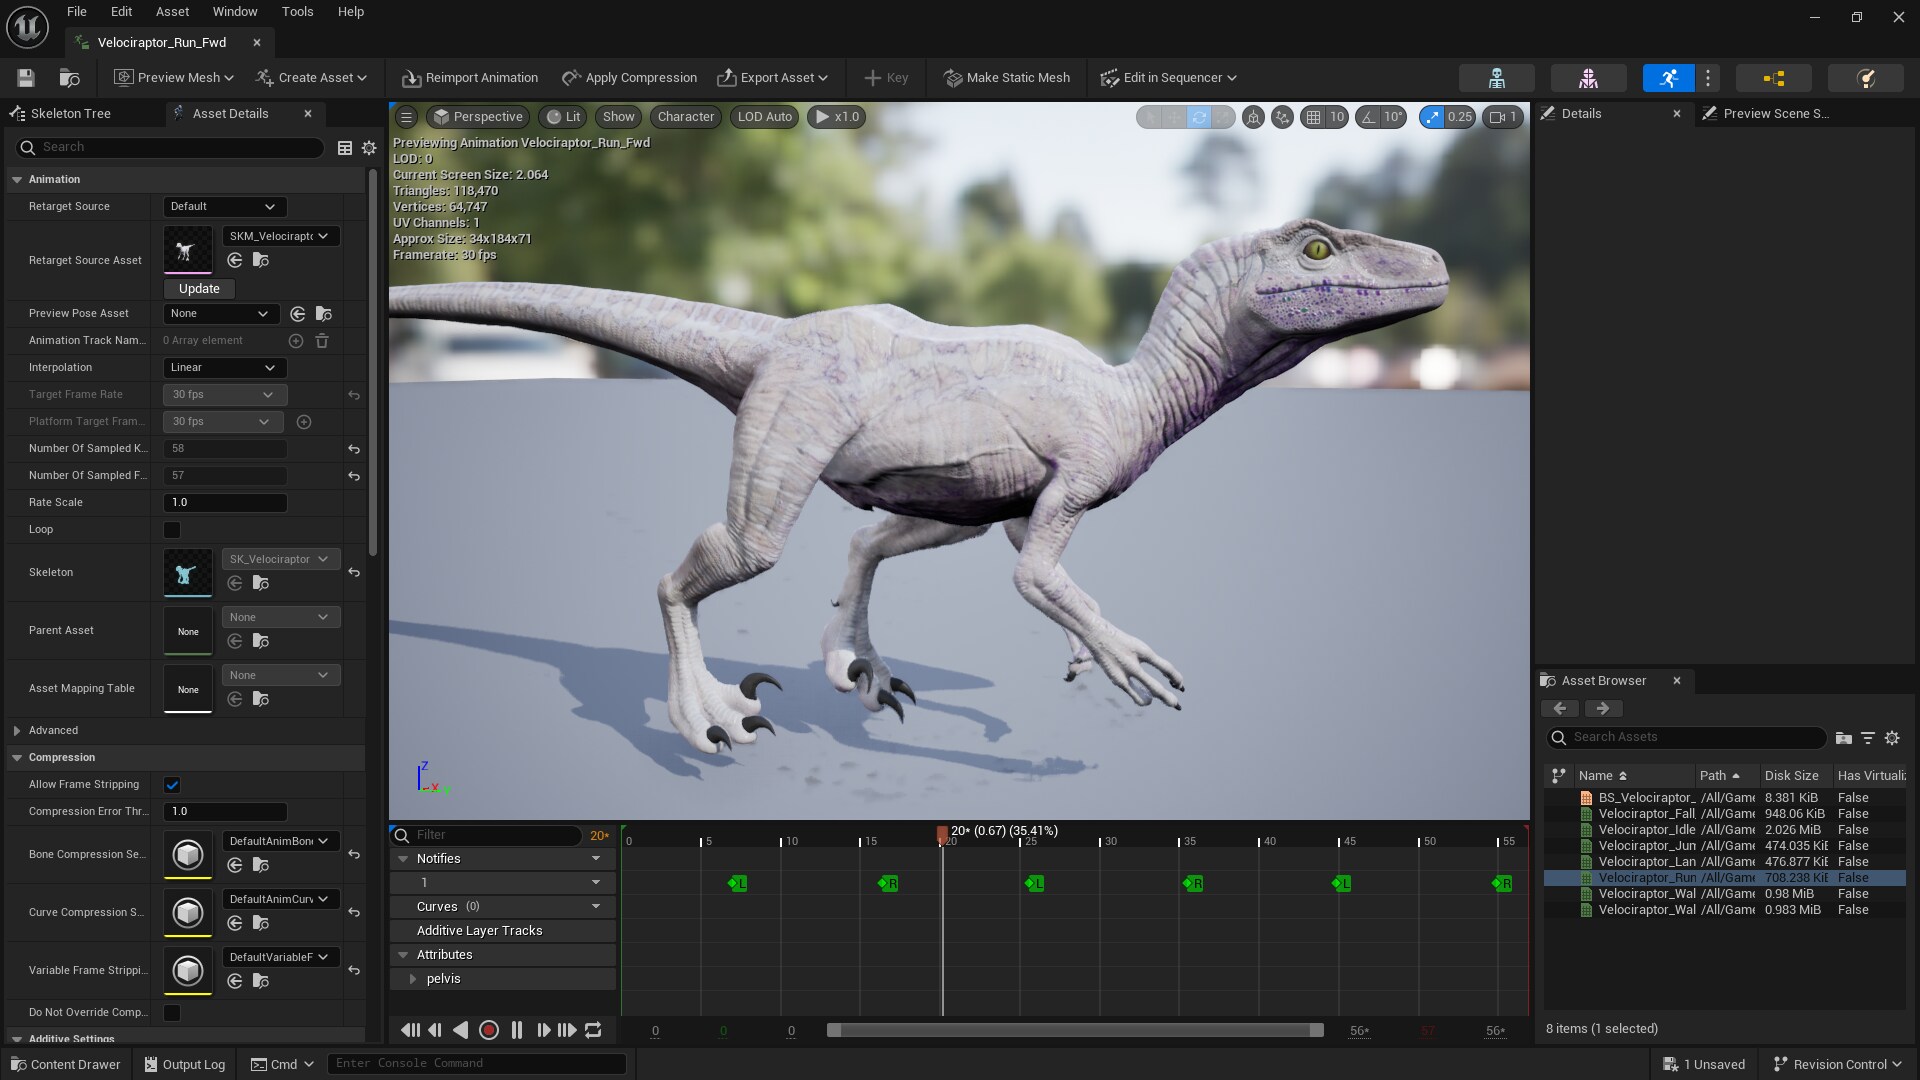Image resolution: width=1920 pixels, height=1080 pixels.
Task: Expand the pelvis attribute track
Action: pos(415,979)
